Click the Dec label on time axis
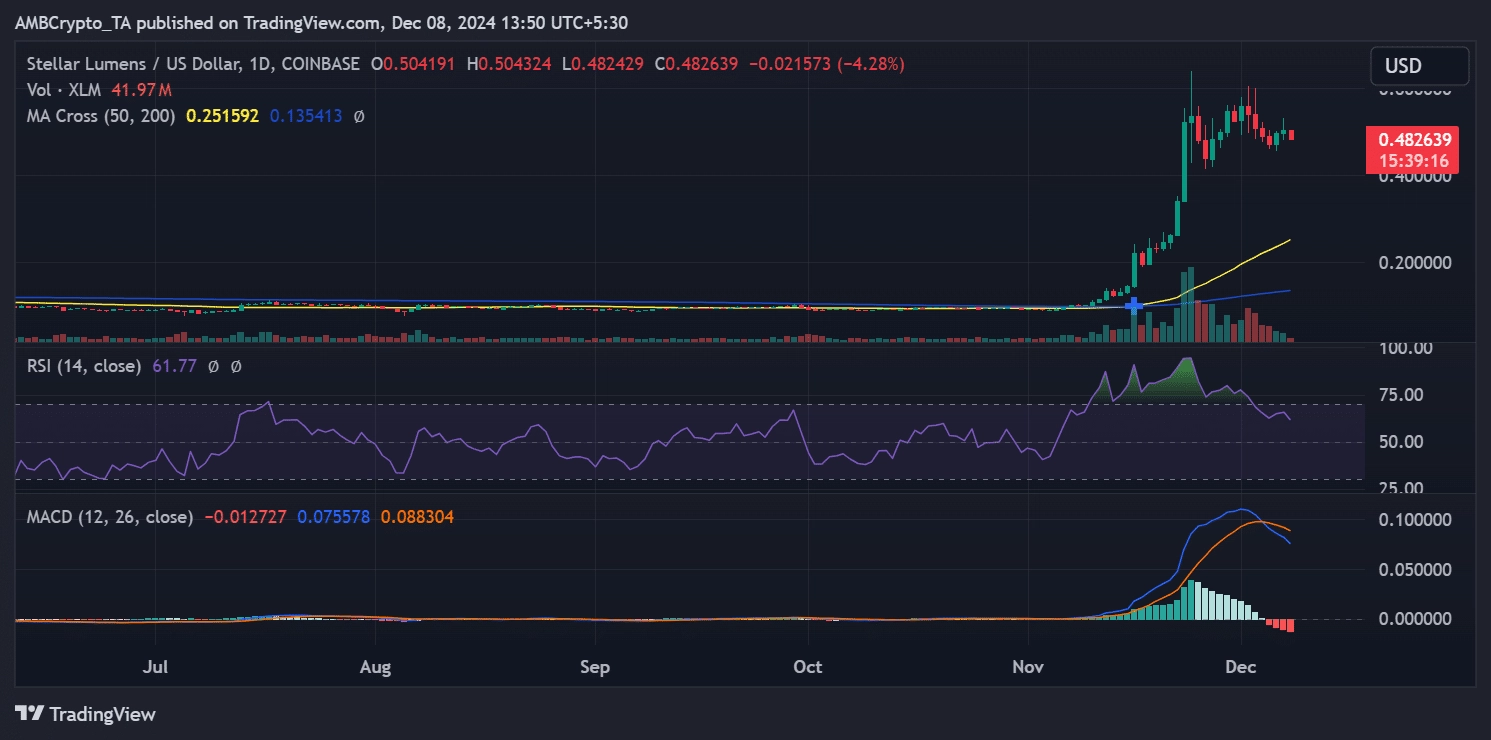The height and width of the screenshot is (740, 1491). [1241, 666]
